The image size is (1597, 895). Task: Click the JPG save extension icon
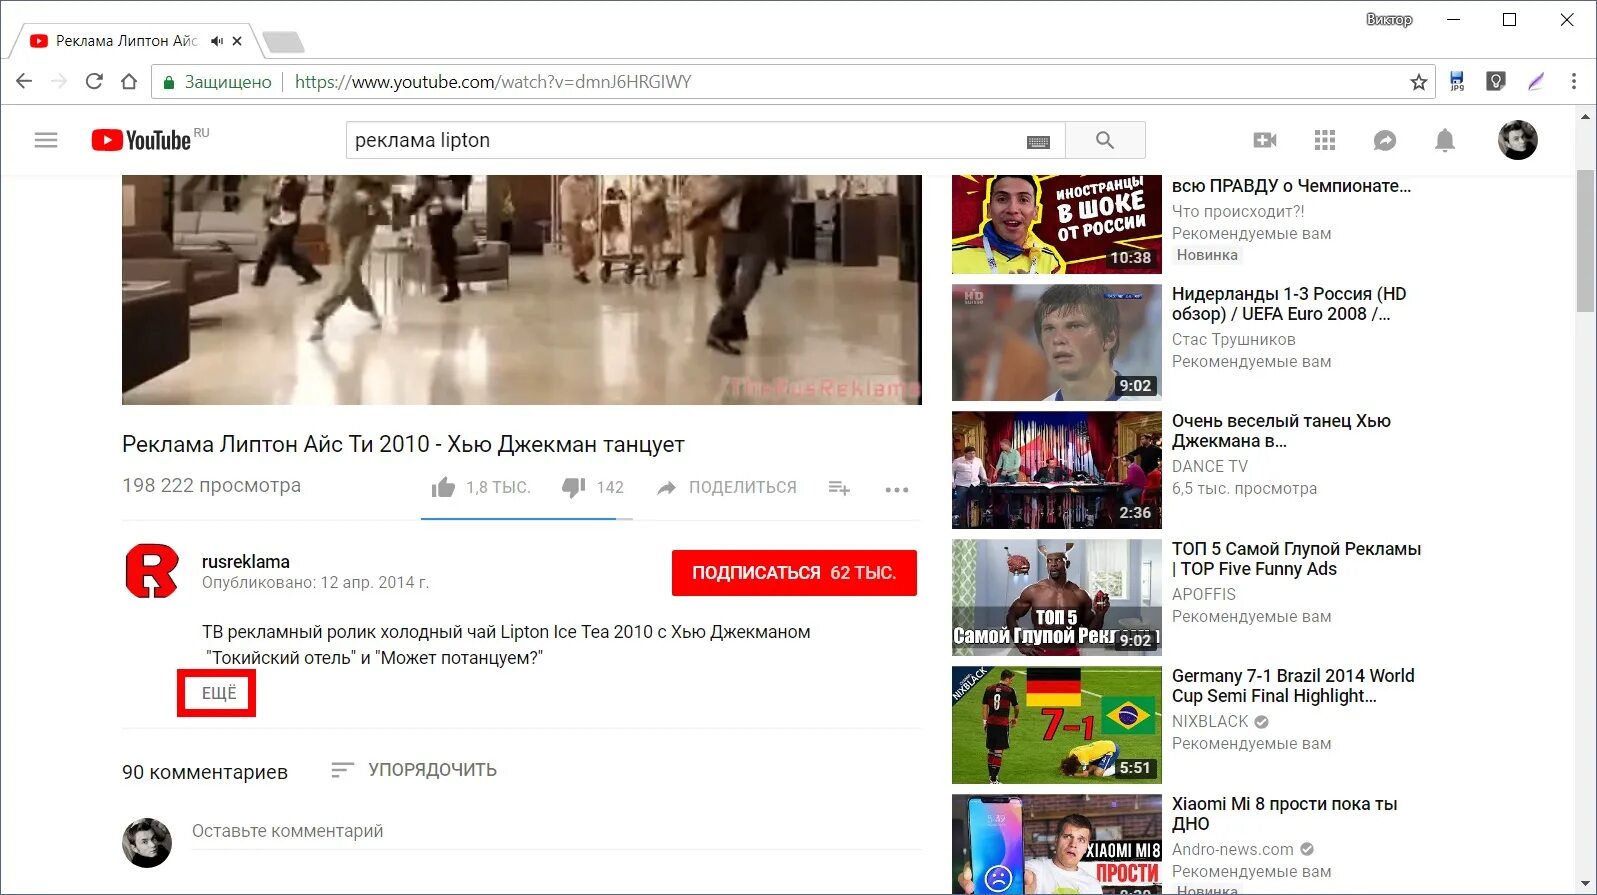[x=1457, y=82]
